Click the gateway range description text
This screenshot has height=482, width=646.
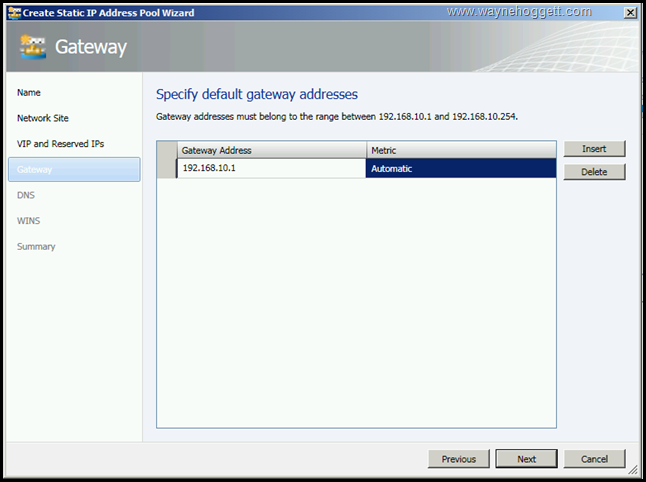click(337, 117)
